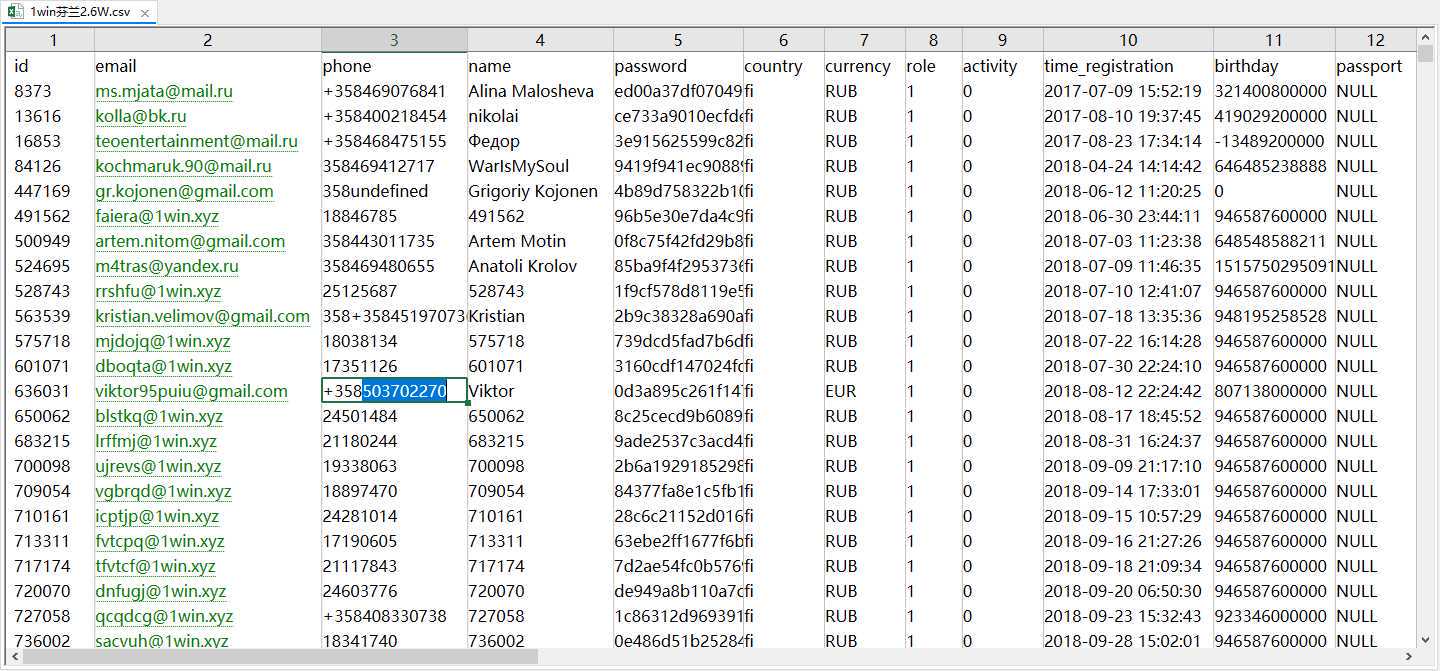Click the horizontal scrollbar right arrow
The width and height of the screenshot is (1440, 671).
click(1408, 657)
